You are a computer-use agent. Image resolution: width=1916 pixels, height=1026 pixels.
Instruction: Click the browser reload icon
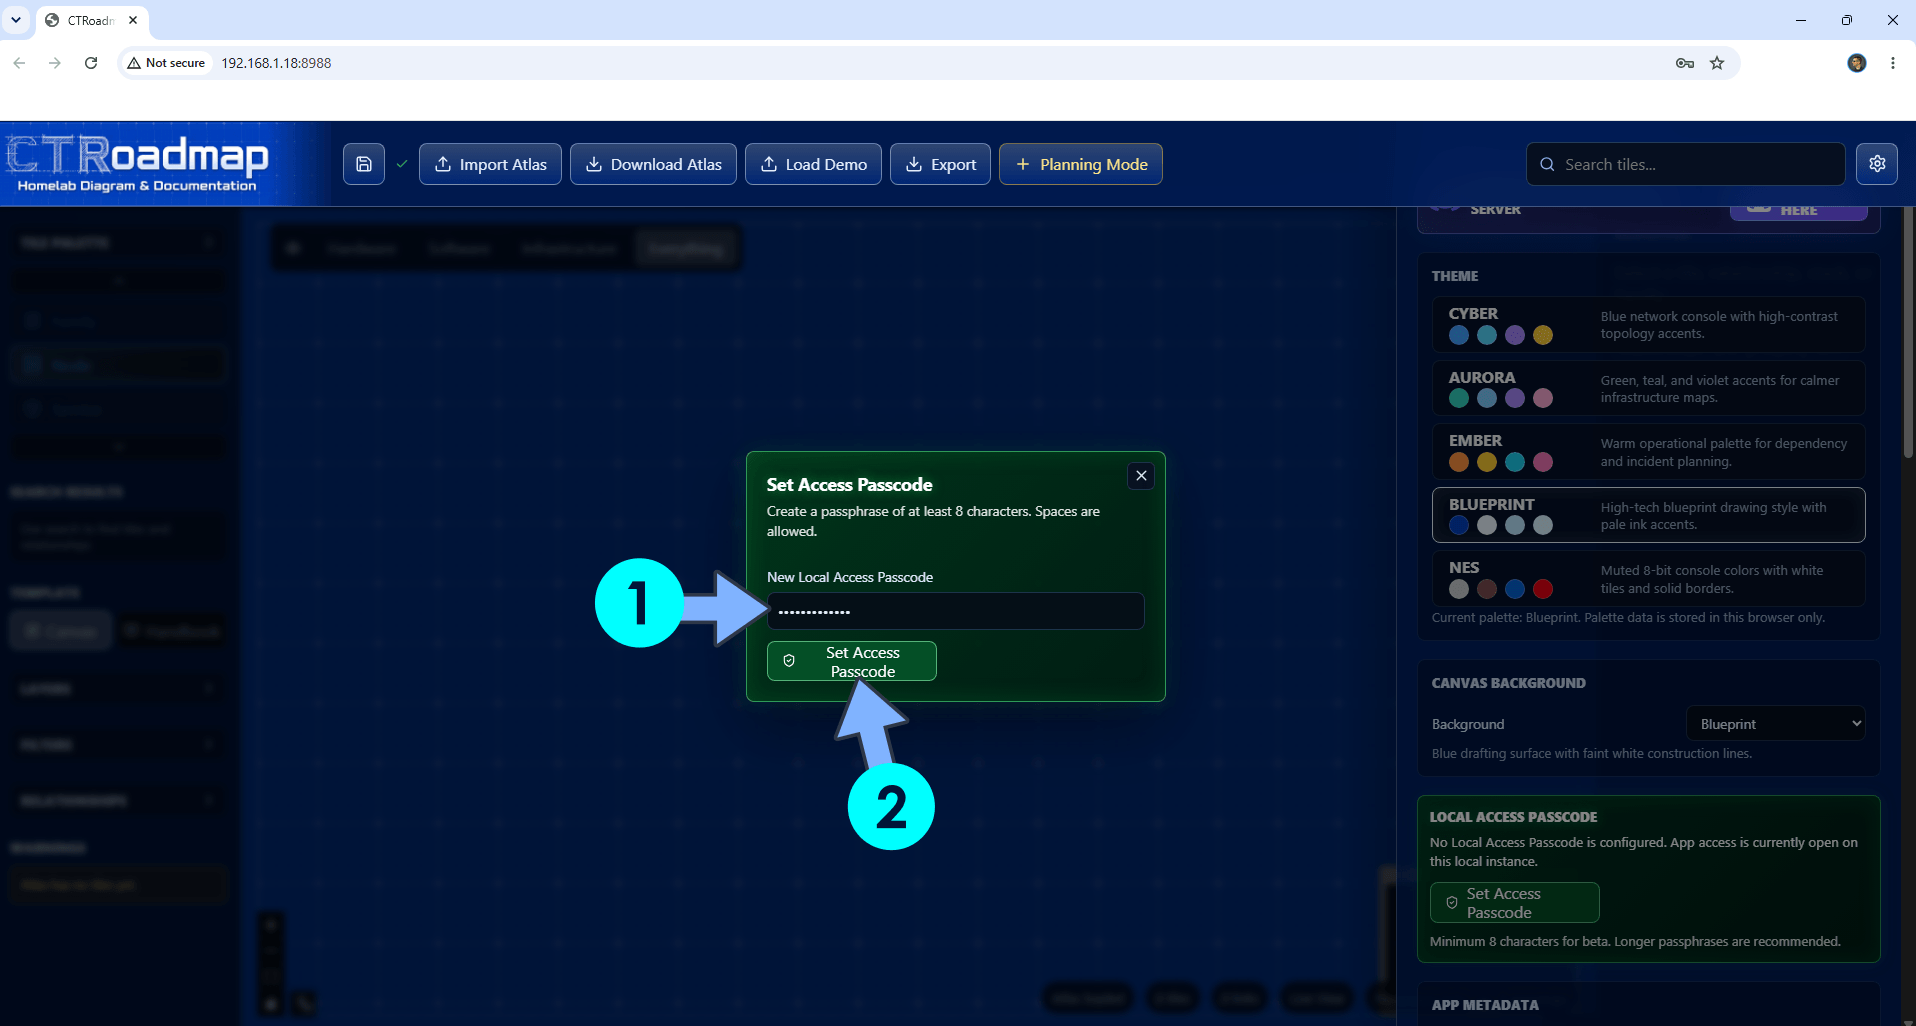91,62
